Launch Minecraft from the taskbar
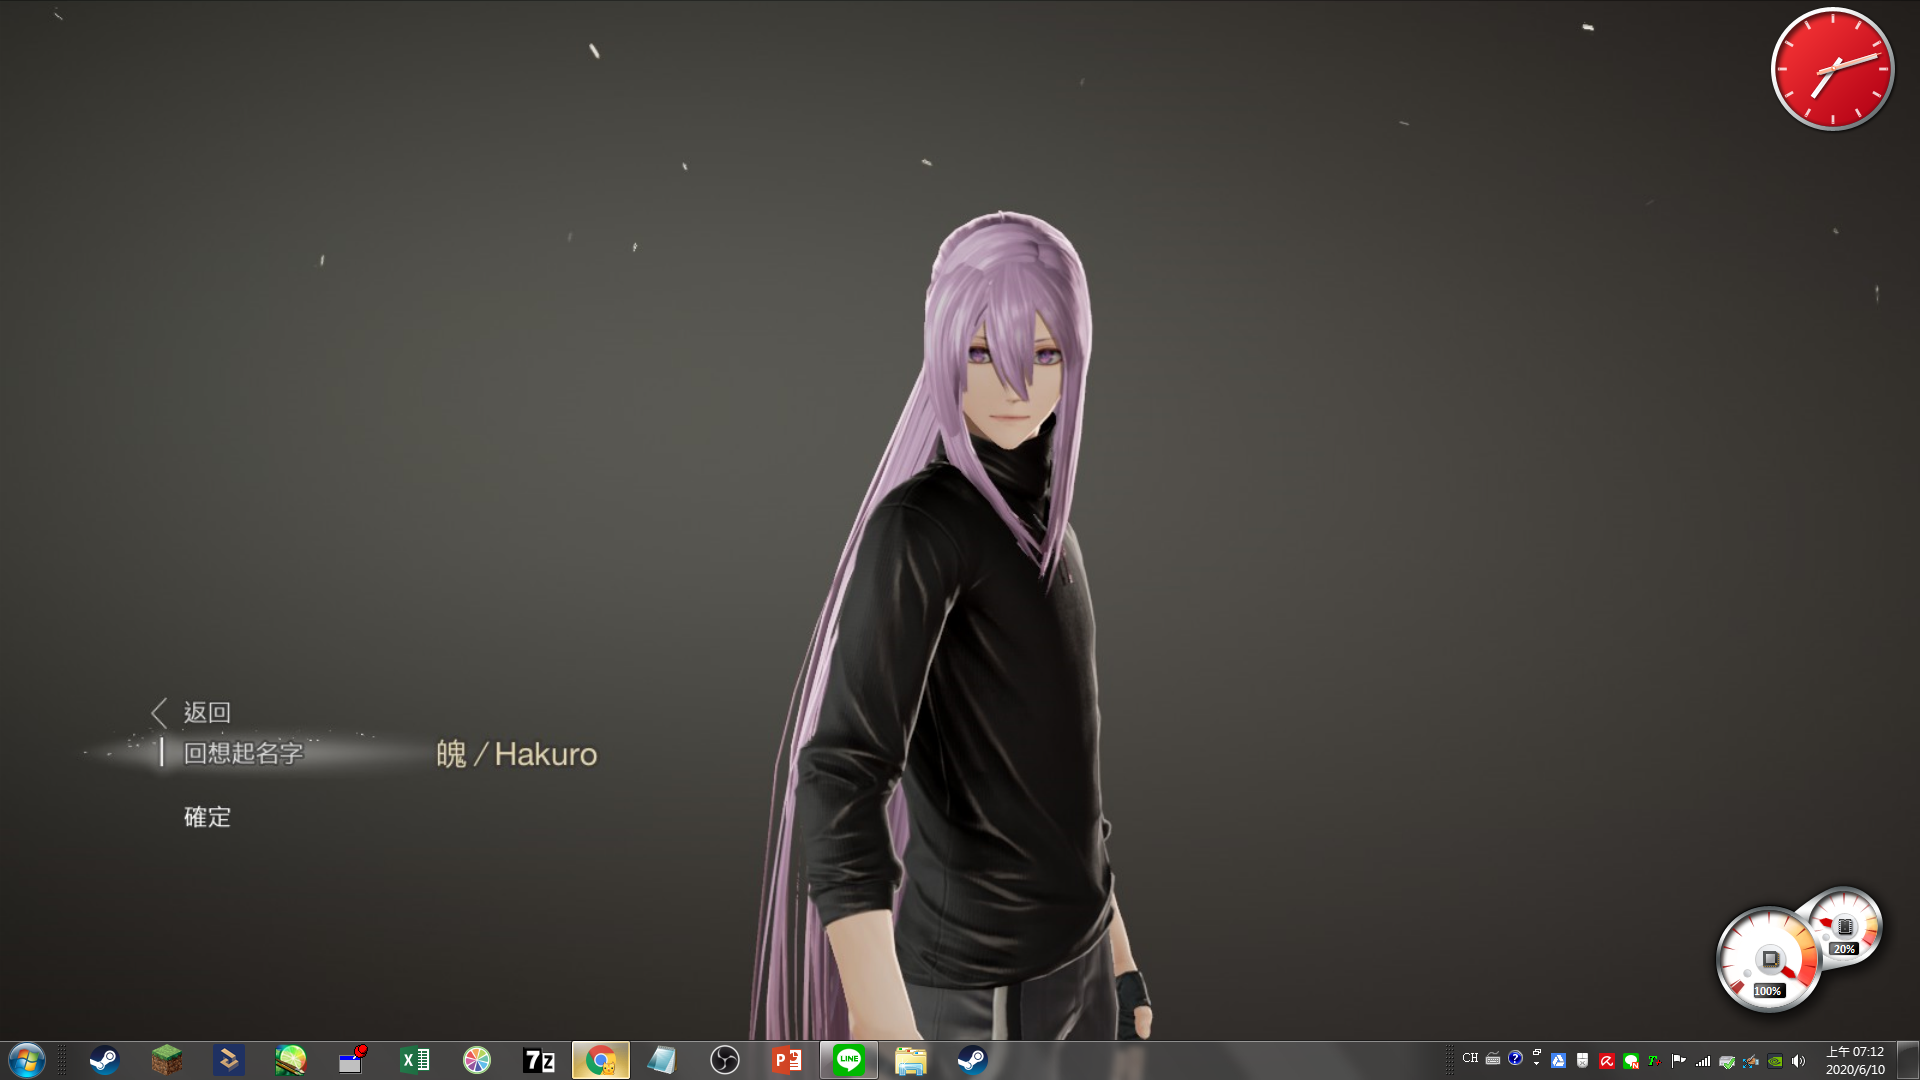 pyautogui.click(x=166, y=1060)
